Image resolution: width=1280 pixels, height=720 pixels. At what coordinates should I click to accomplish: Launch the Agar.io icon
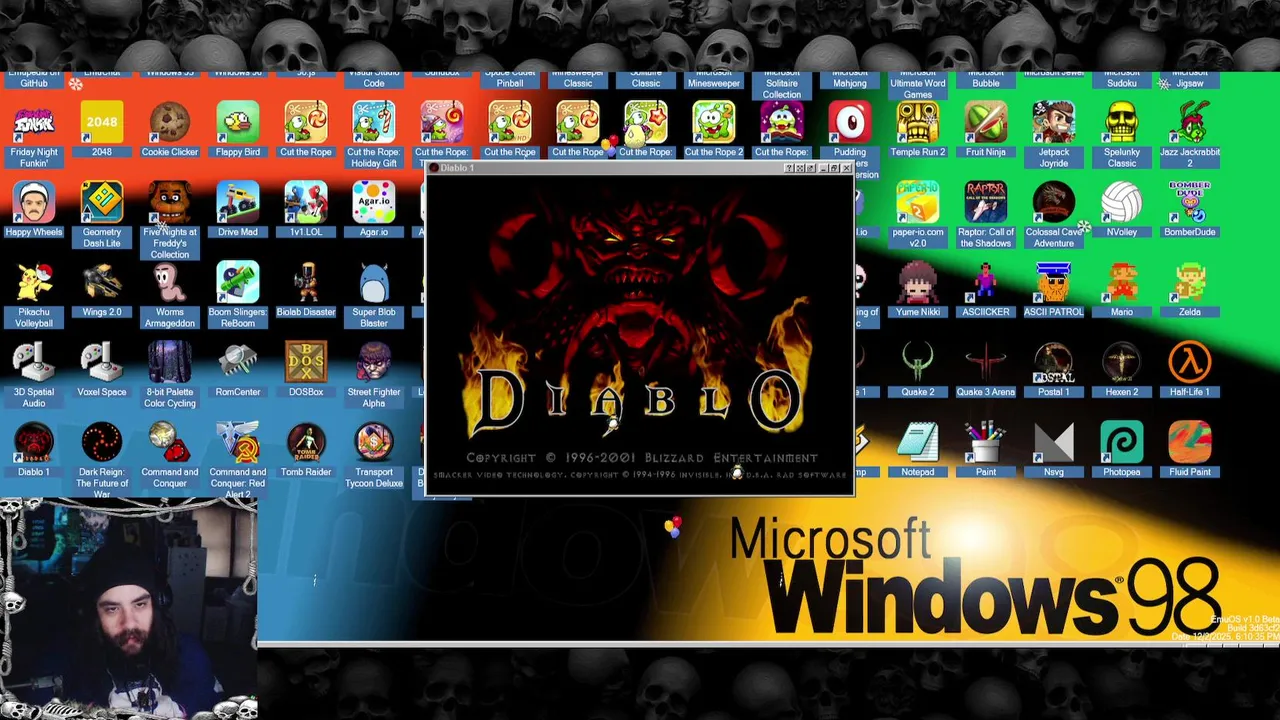(x=374, y=203)
